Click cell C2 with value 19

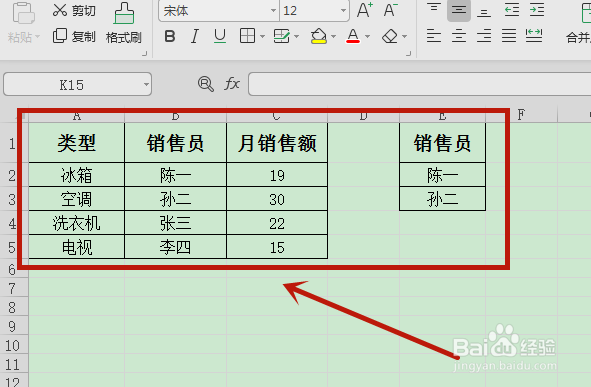(277, 175)
